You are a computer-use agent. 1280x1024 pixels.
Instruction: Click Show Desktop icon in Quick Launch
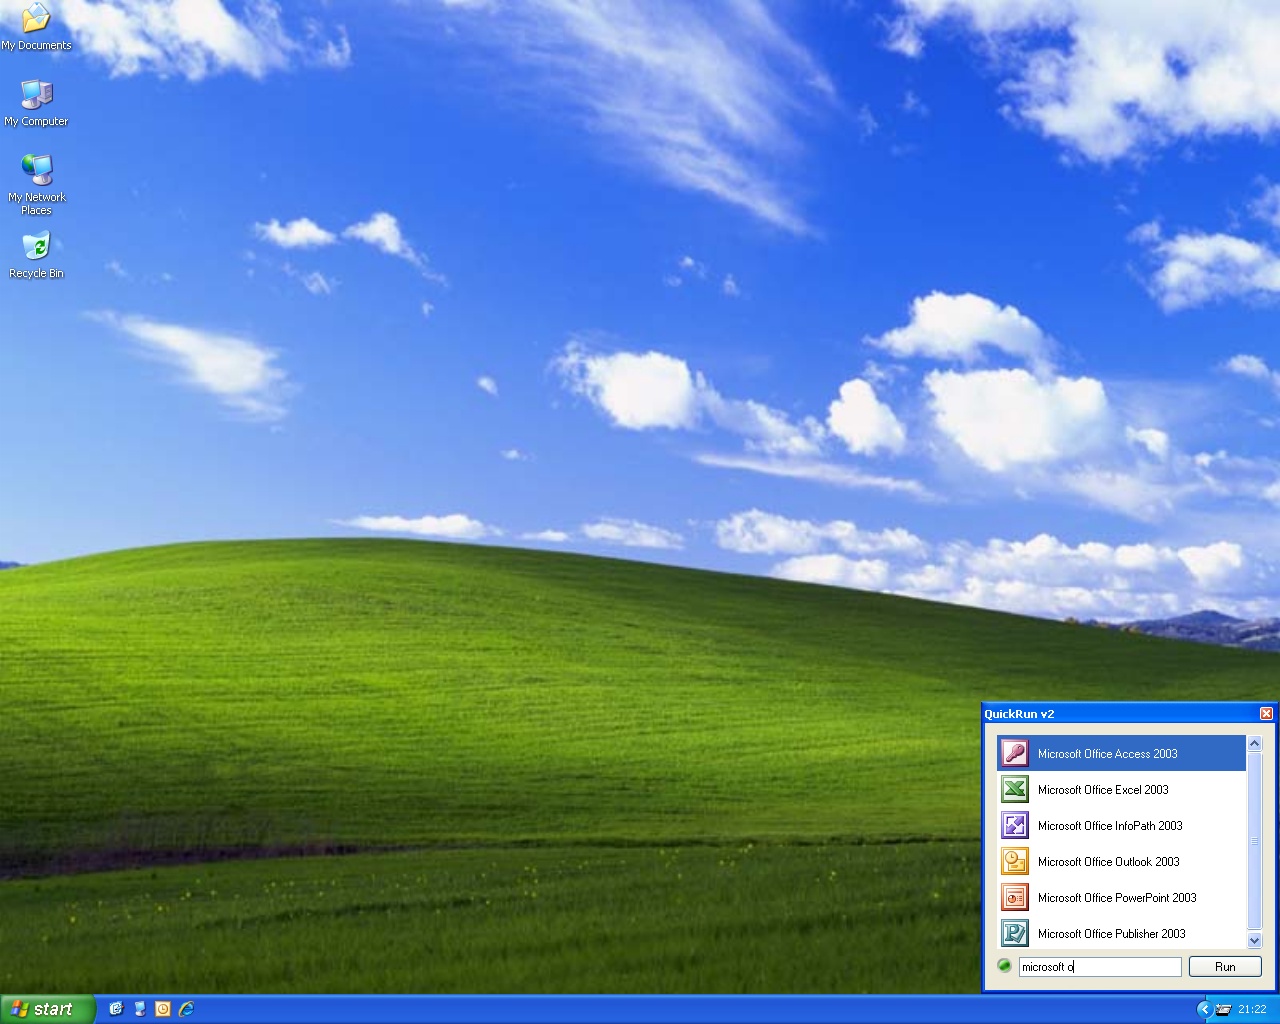coord(140,1009)
